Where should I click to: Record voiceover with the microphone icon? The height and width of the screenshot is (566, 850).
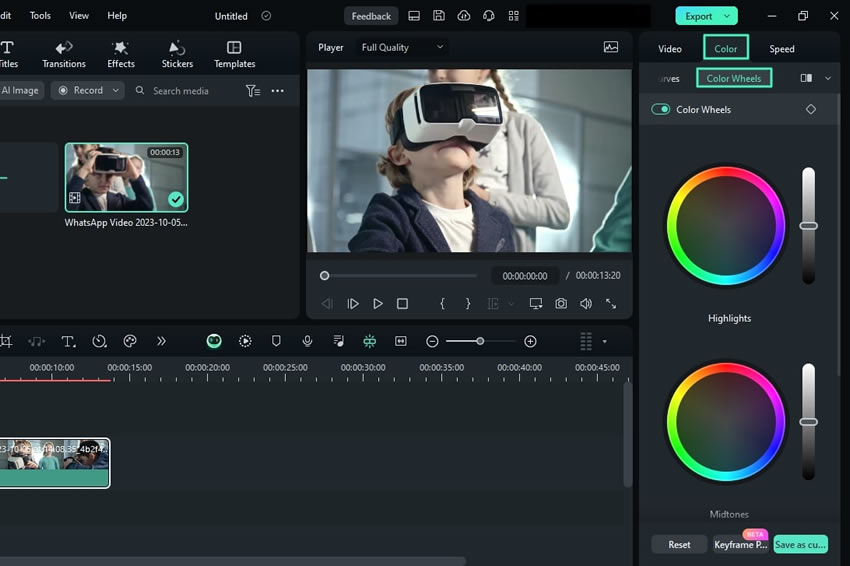pyautogui.click(x=307, y=341)
